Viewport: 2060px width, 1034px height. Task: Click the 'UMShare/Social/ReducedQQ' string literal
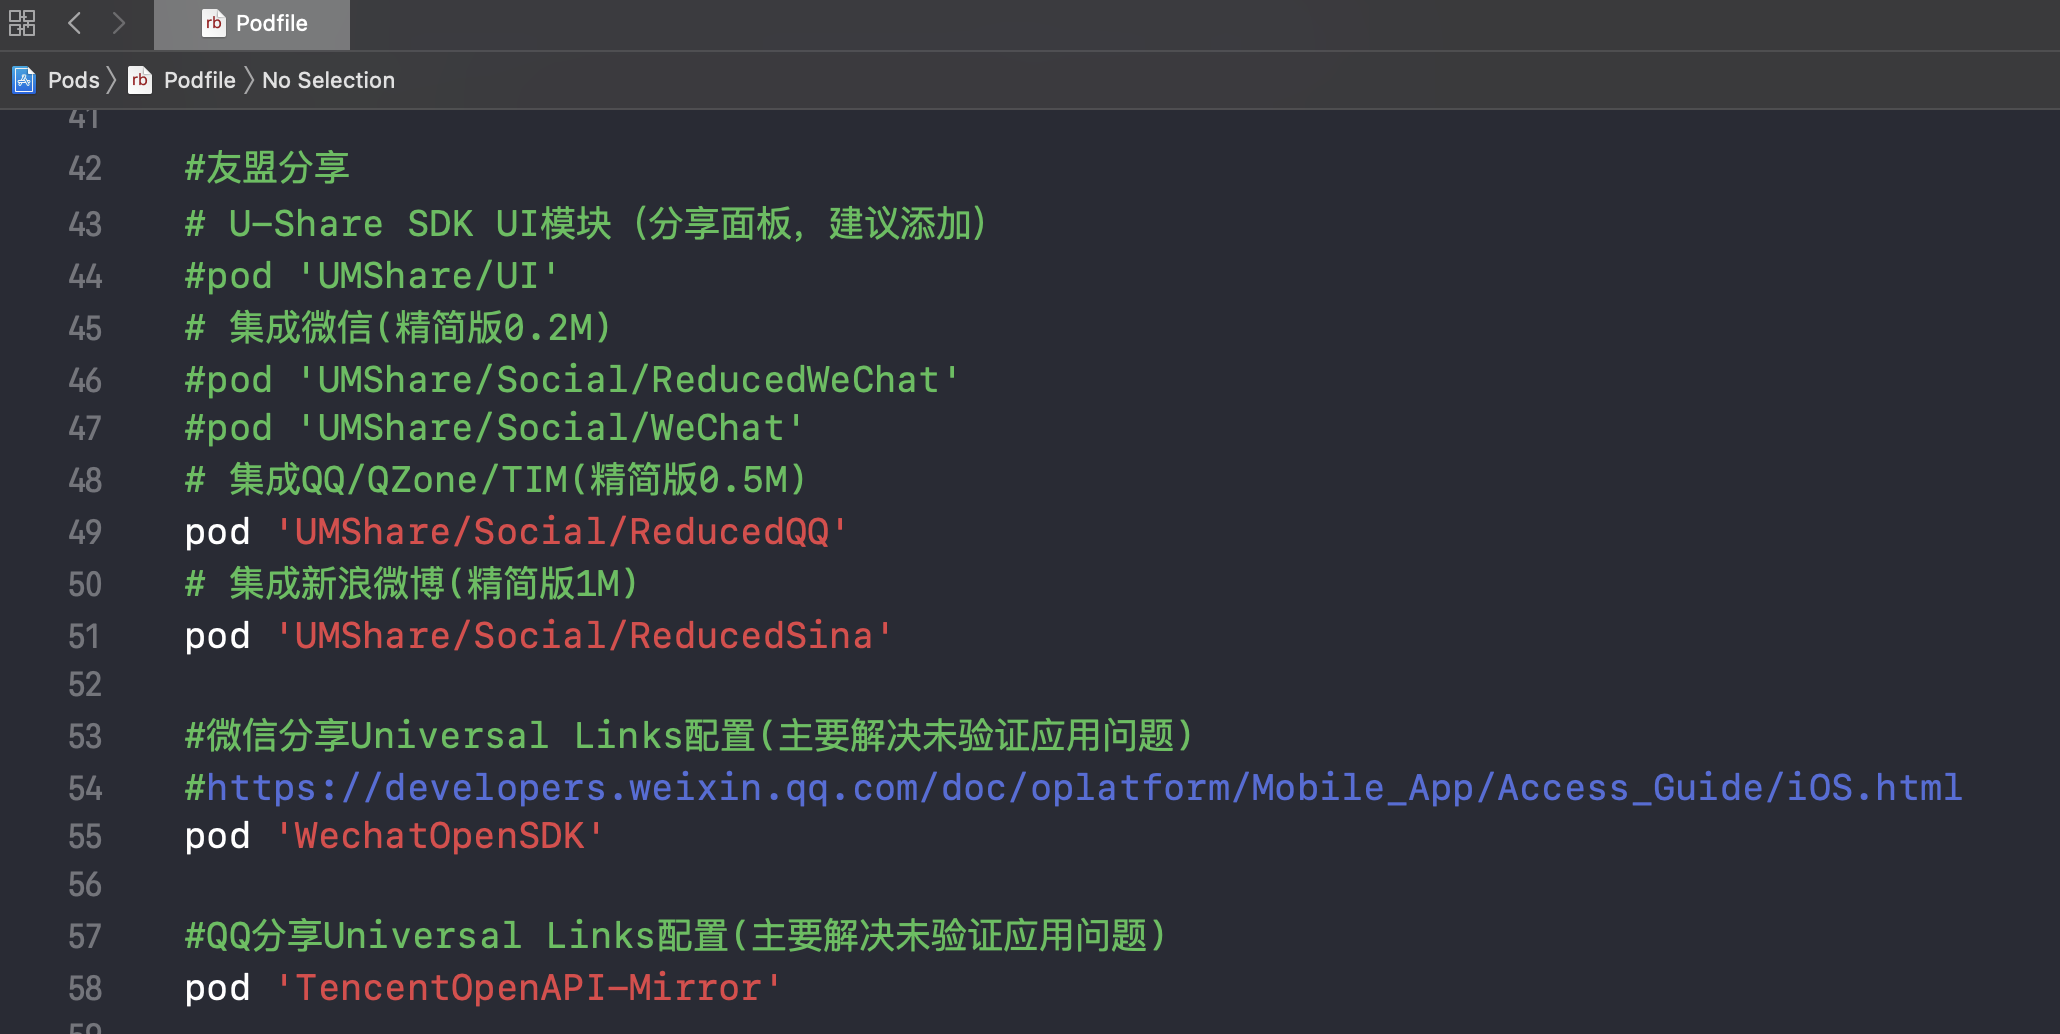tap(562, 532)
